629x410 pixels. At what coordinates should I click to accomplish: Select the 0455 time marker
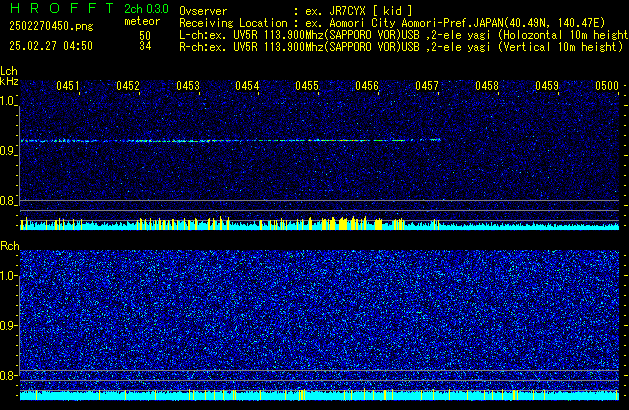coord(307,86)
